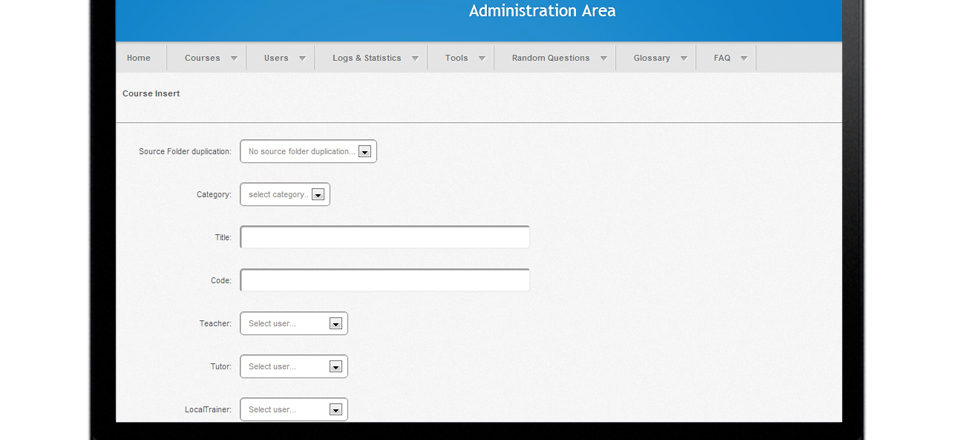Expand the Source Folder duplication dropdown
The image size is (954, 440).
[x=308, y=152]
